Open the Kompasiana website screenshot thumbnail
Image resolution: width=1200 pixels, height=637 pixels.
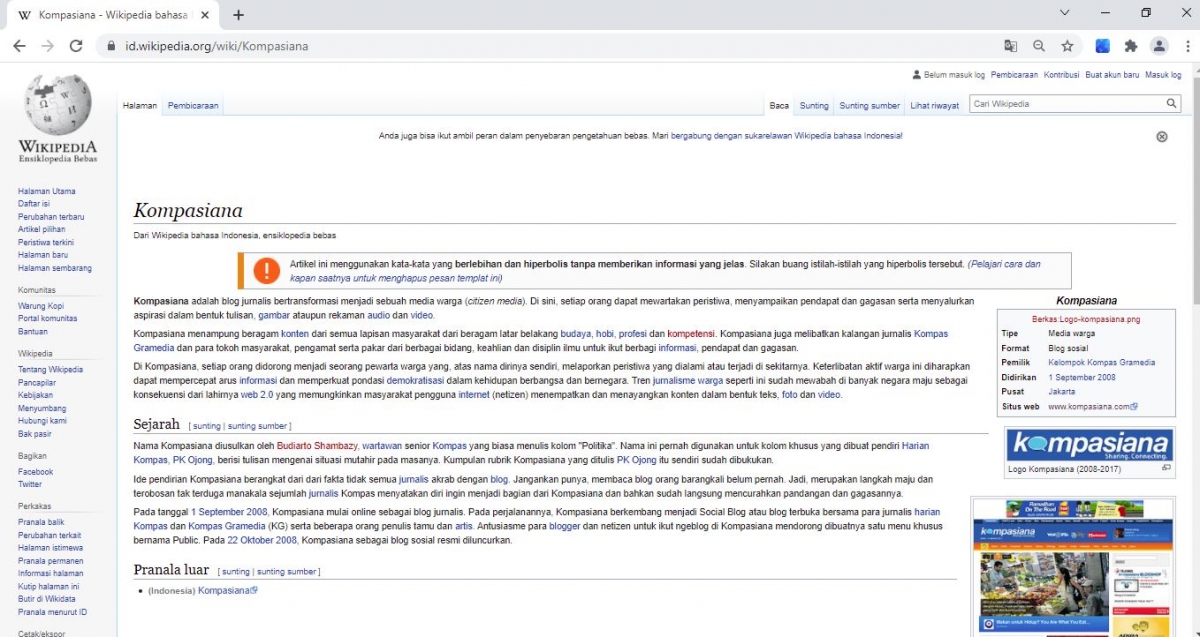coord(1072,568)
